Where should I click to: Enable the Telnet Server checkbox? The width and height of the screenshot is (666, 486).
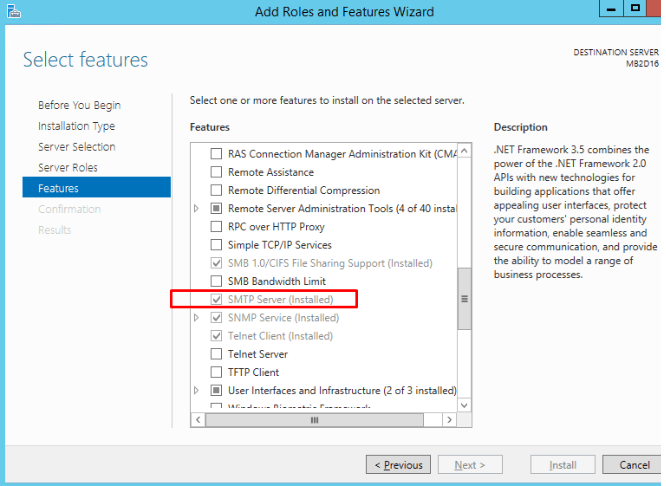click(215, 354)
